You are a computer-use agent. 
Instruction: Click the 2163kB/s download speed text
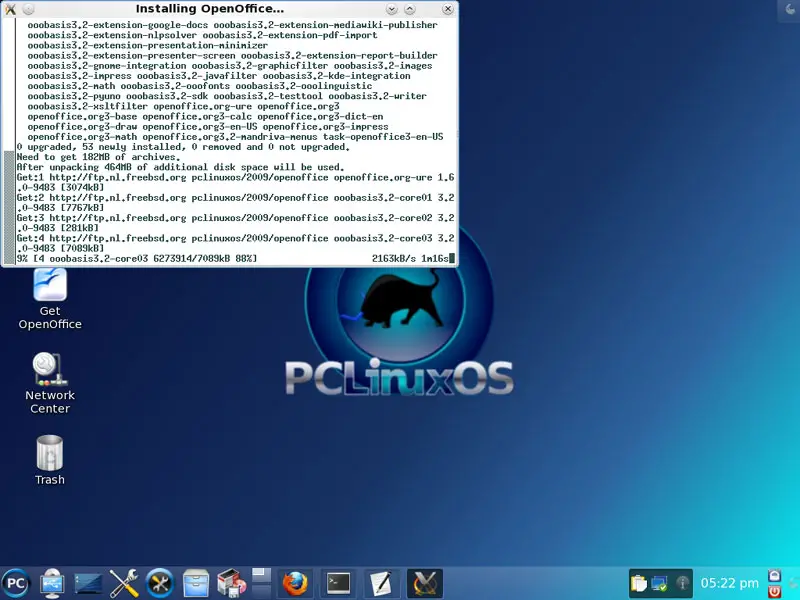tap(394, 259)
